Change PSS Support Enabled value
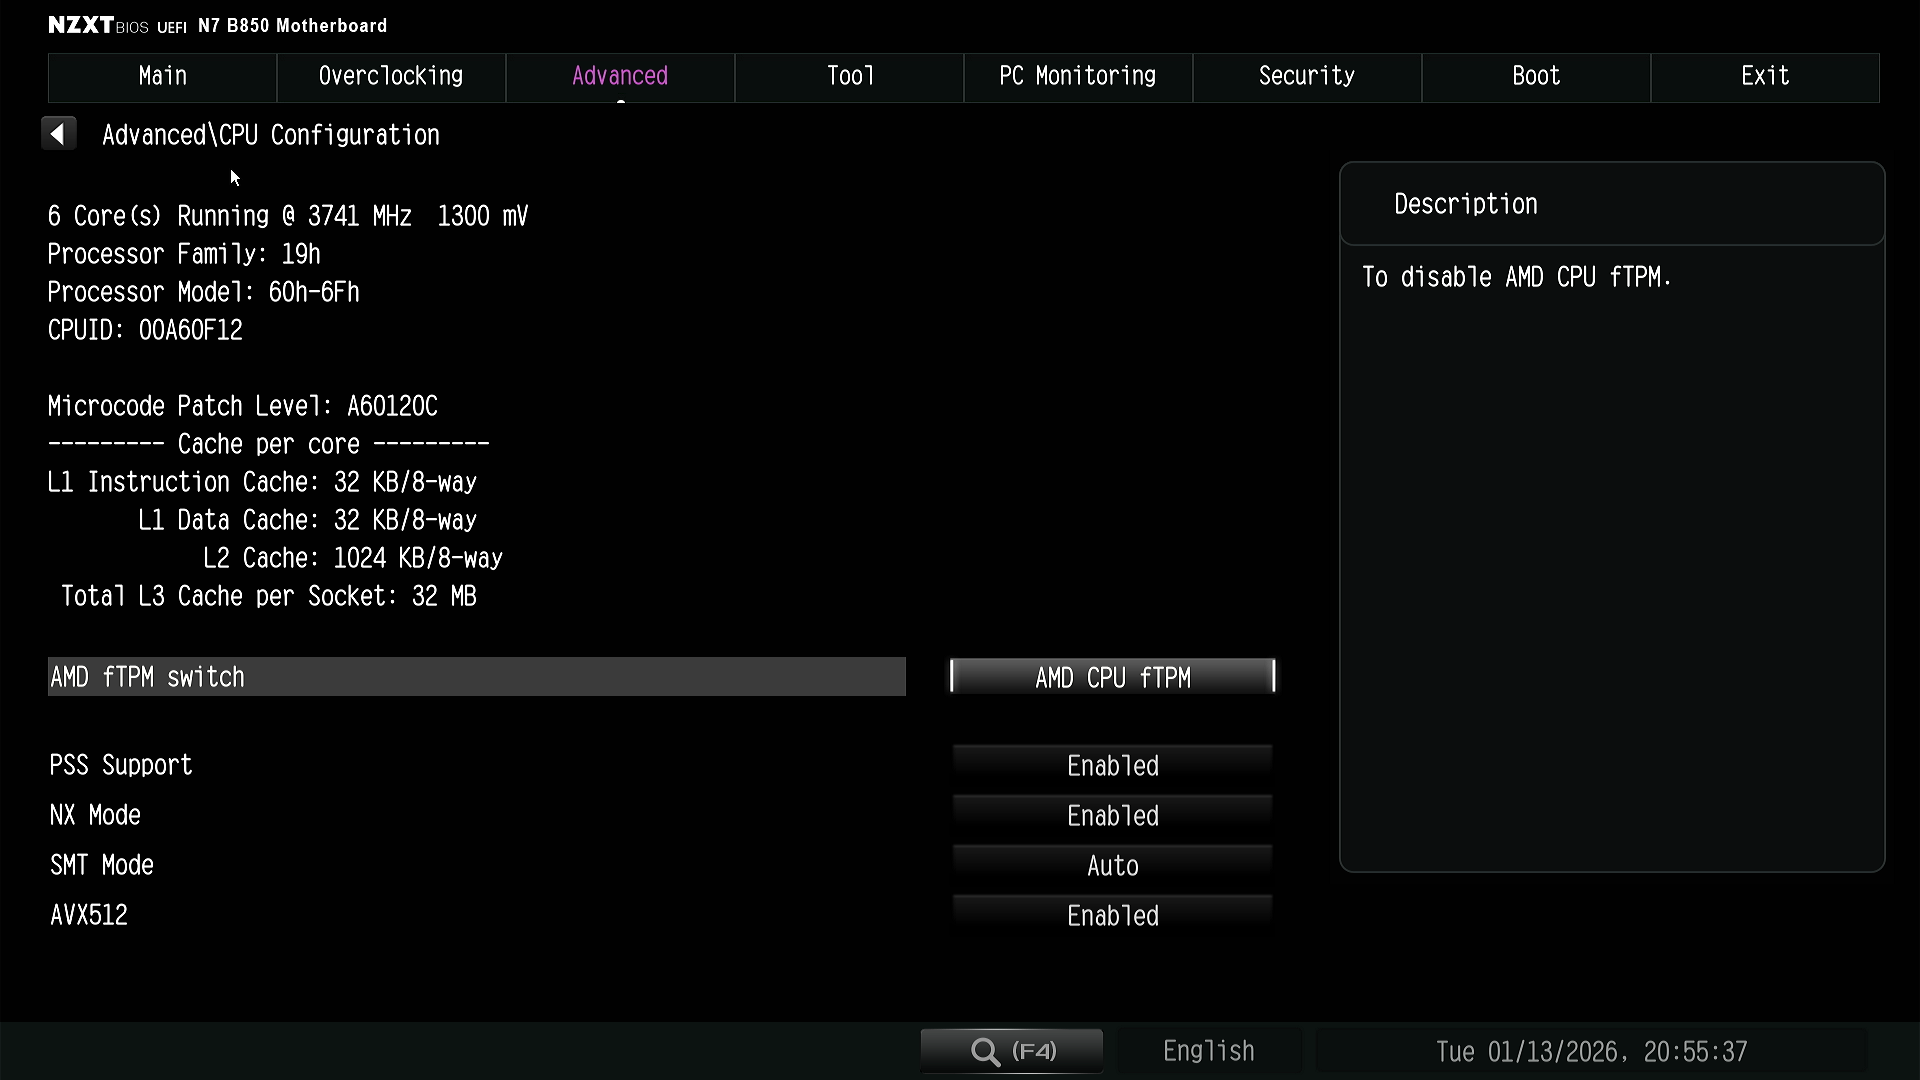 1112,766
